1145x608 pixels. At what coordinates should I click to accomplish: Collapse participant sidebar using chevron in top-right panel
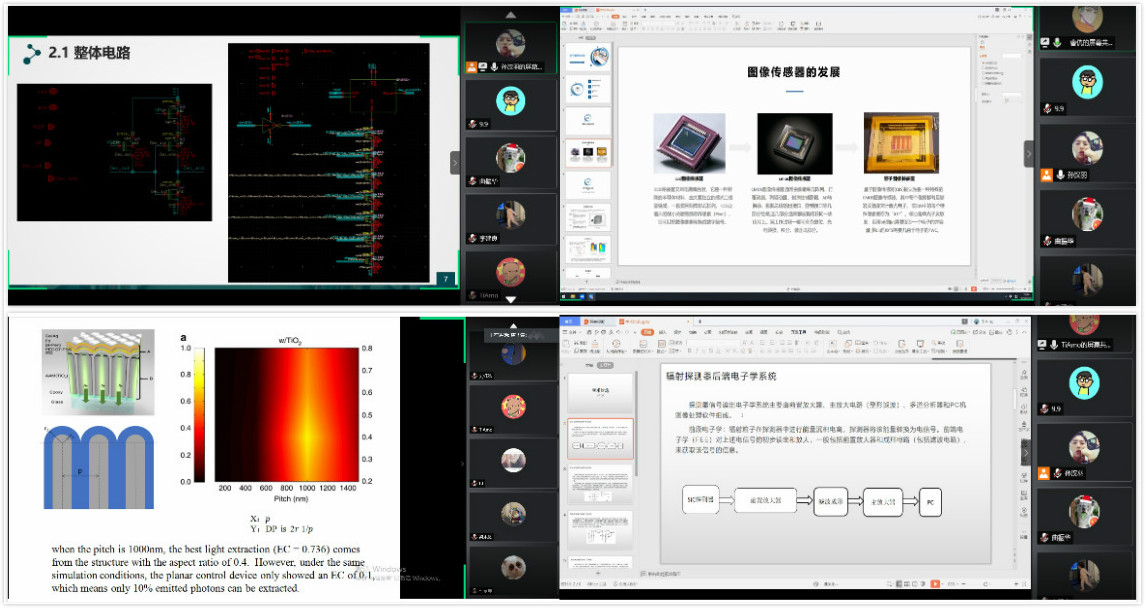click(x=1029, y=154)
